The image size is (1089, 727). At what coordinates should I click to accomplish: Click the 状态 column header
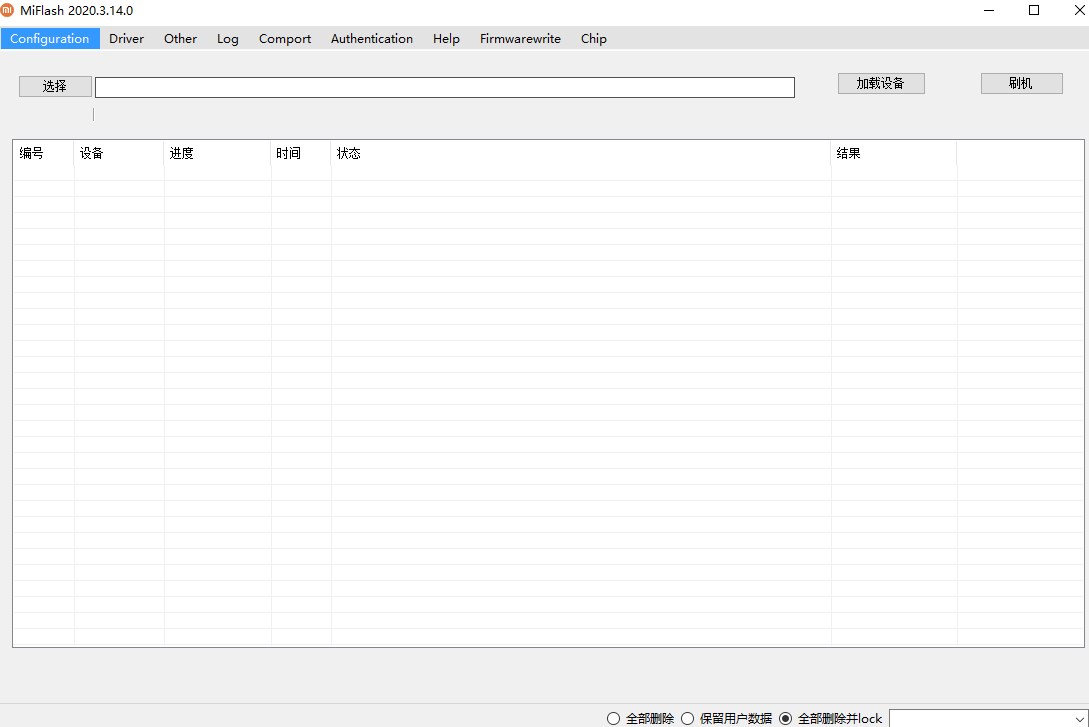point(580,154)
